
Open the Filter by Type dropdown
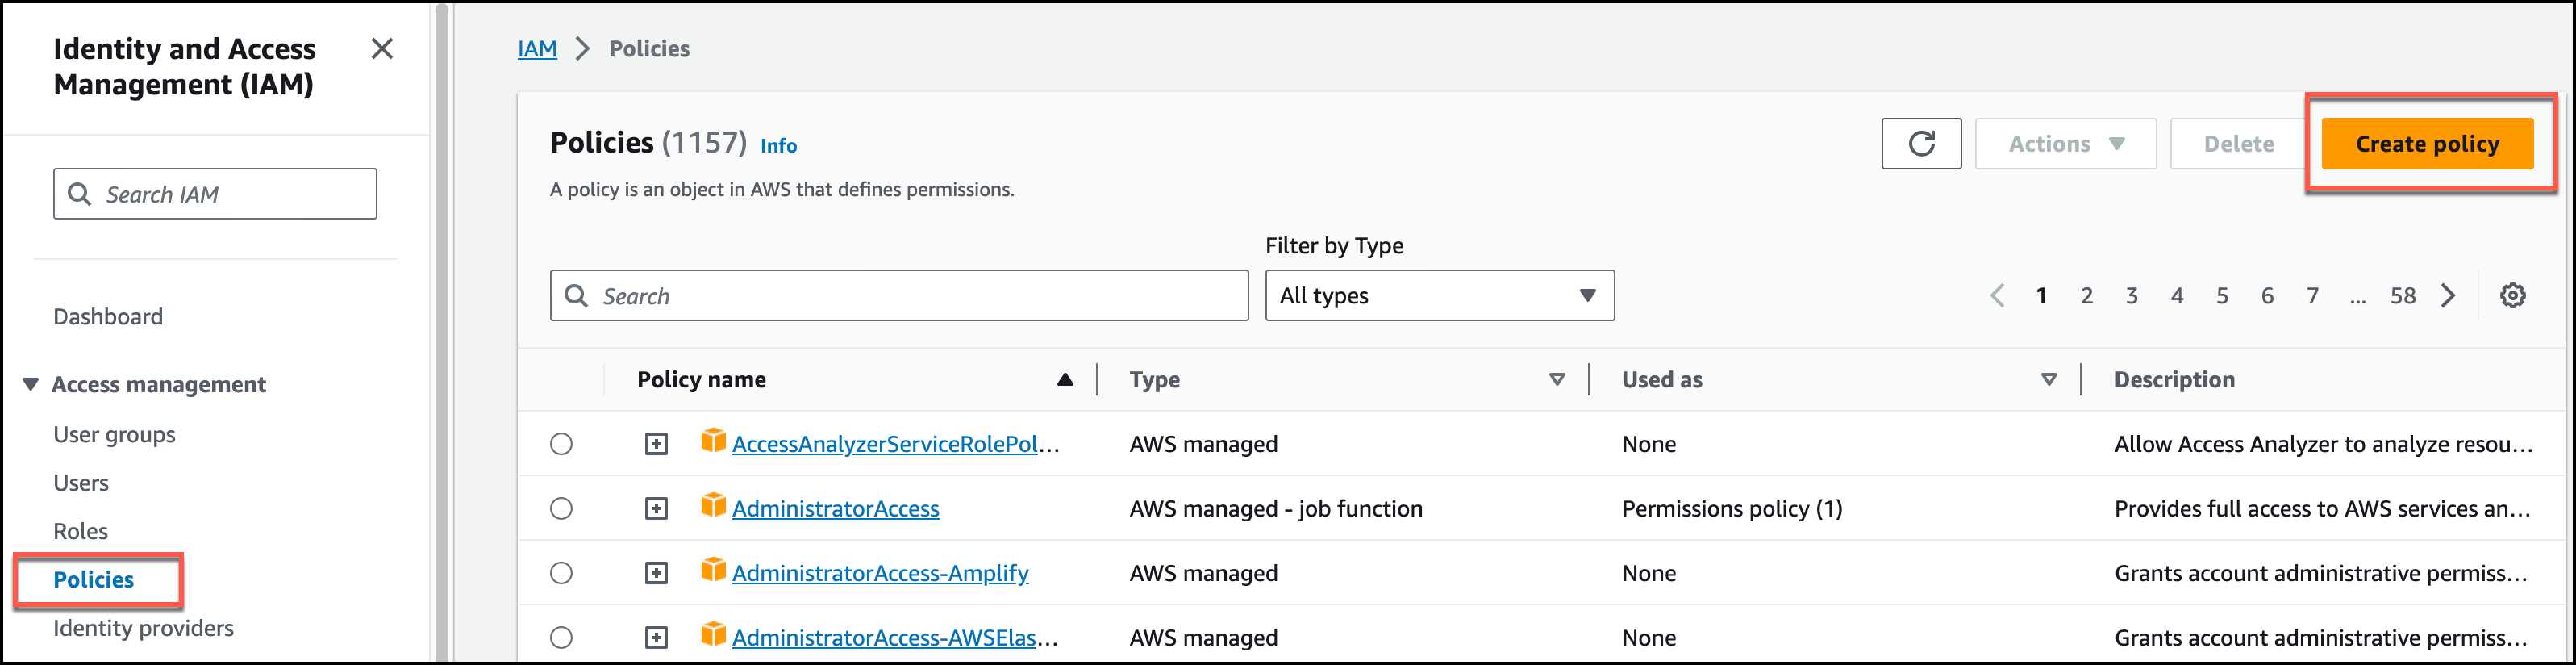coord(1438,296)
